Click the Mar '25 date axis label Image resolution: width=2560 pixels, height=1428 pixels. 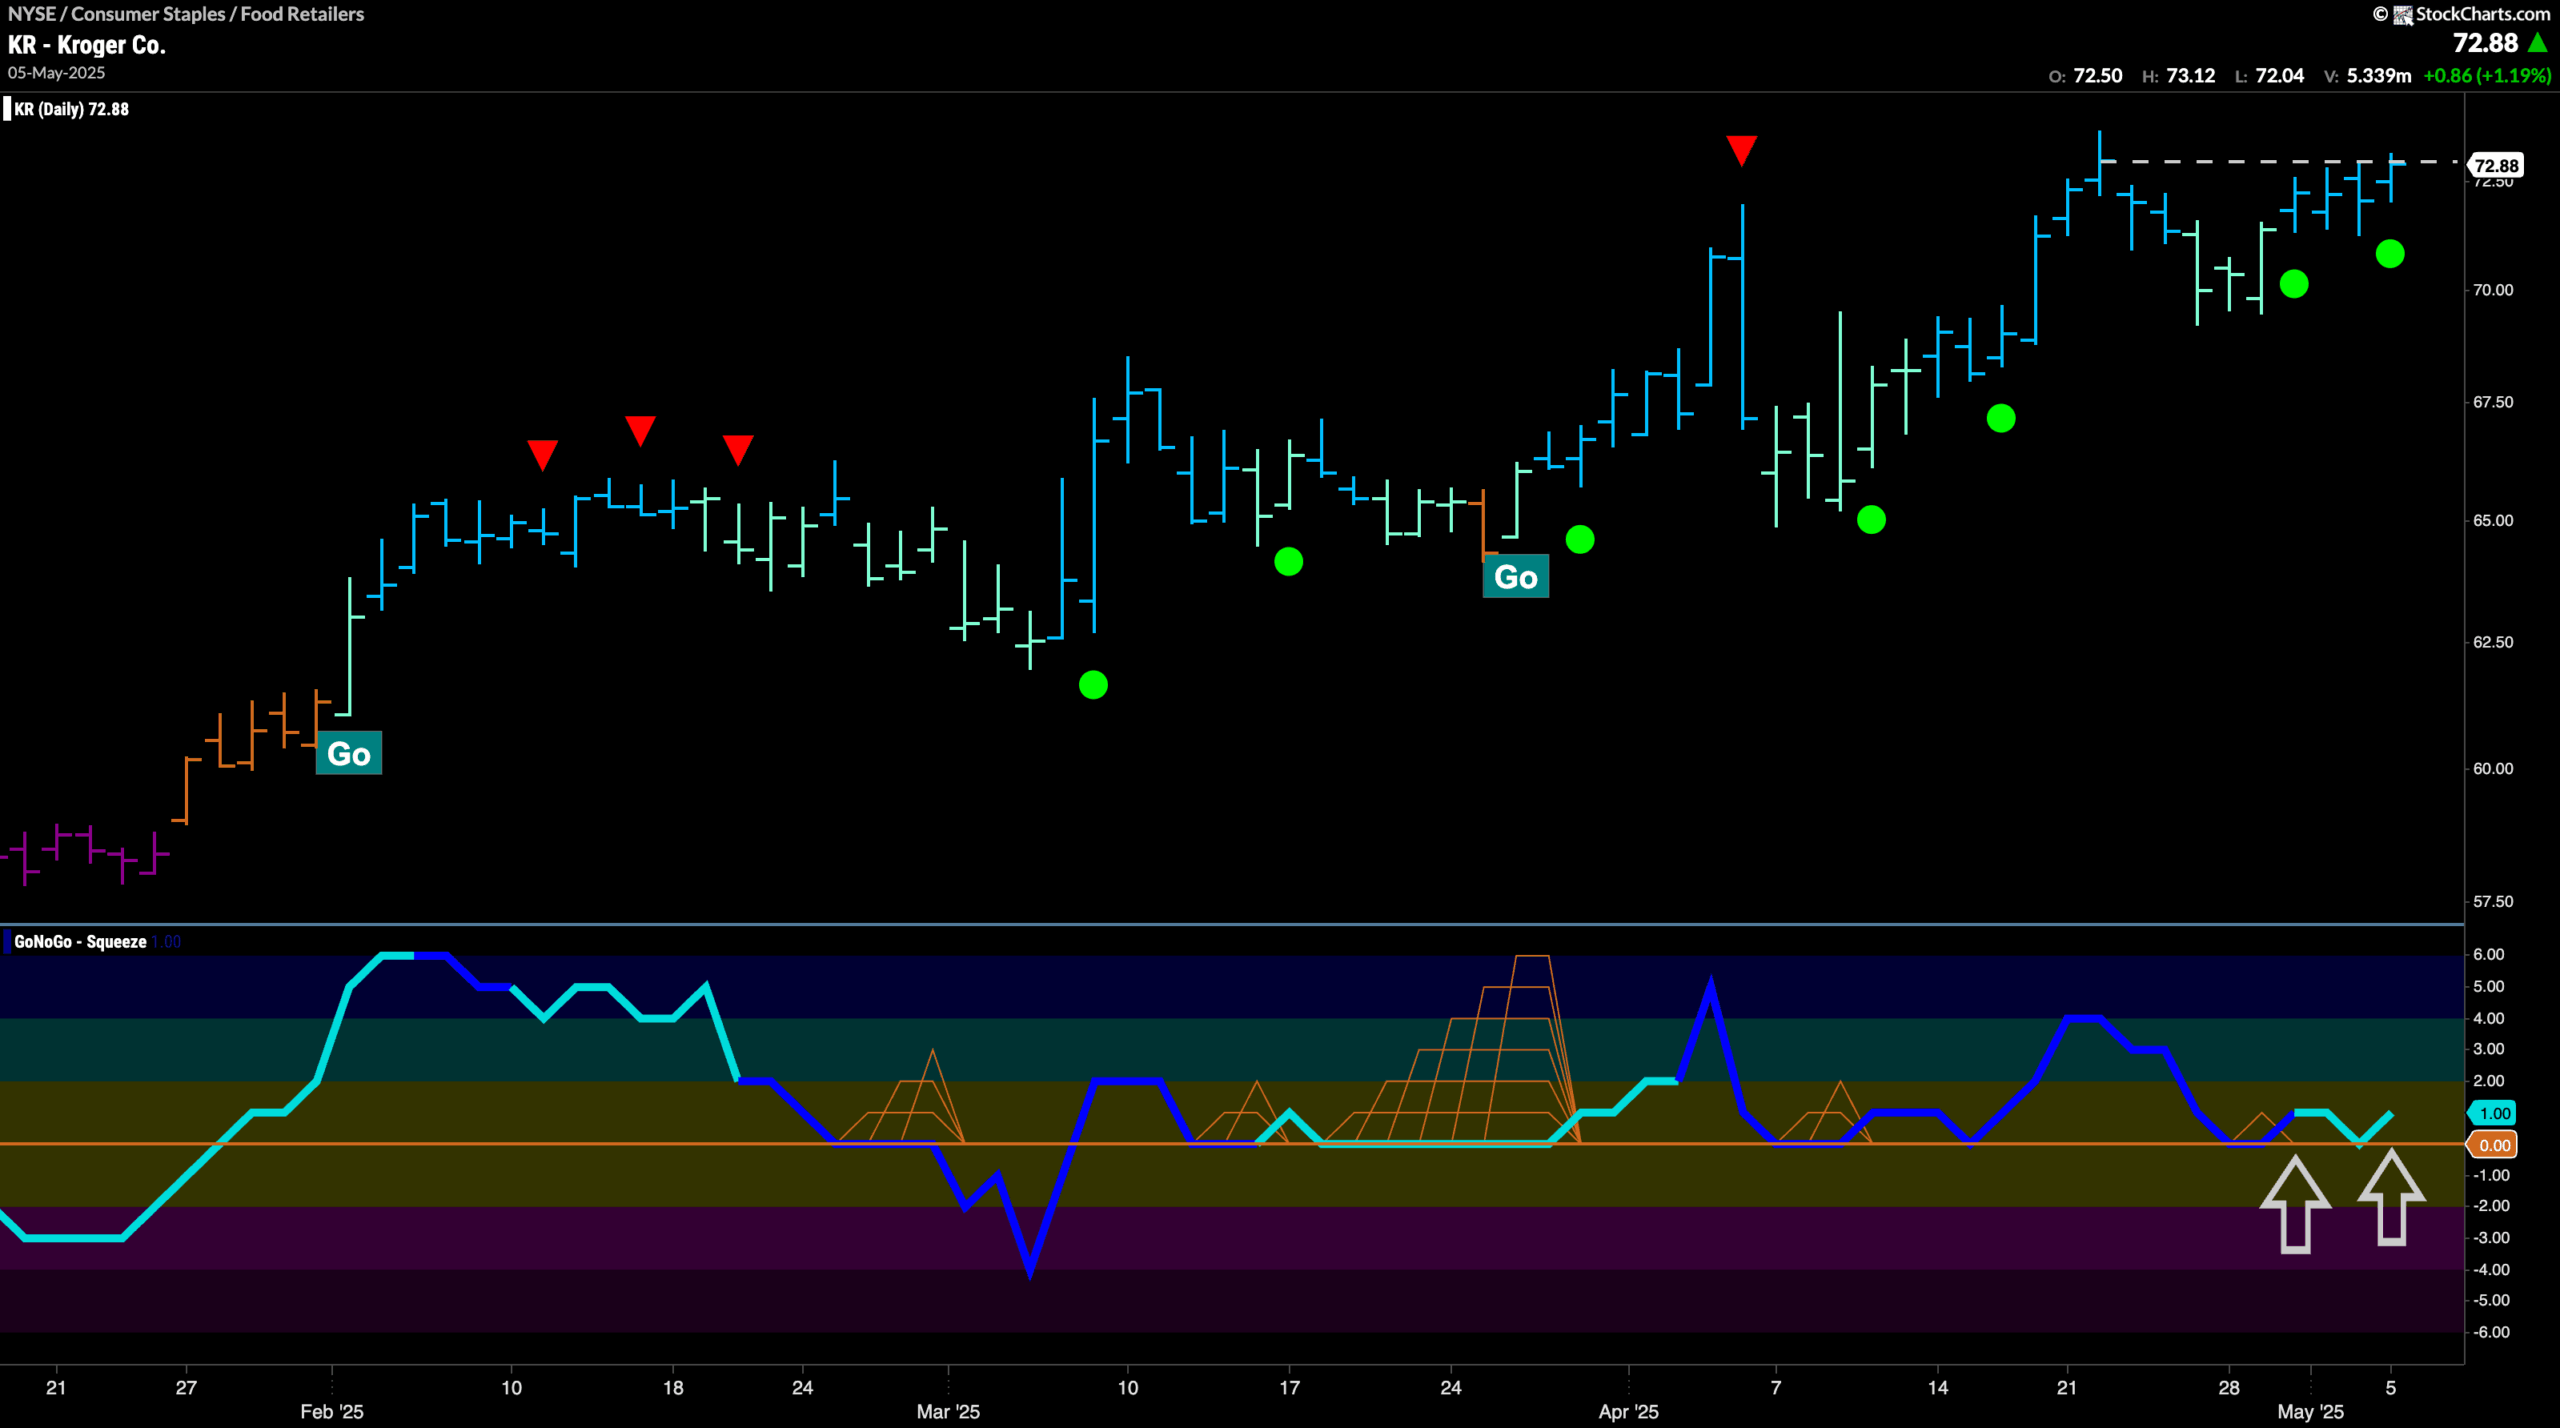(x=948, y=1412)
